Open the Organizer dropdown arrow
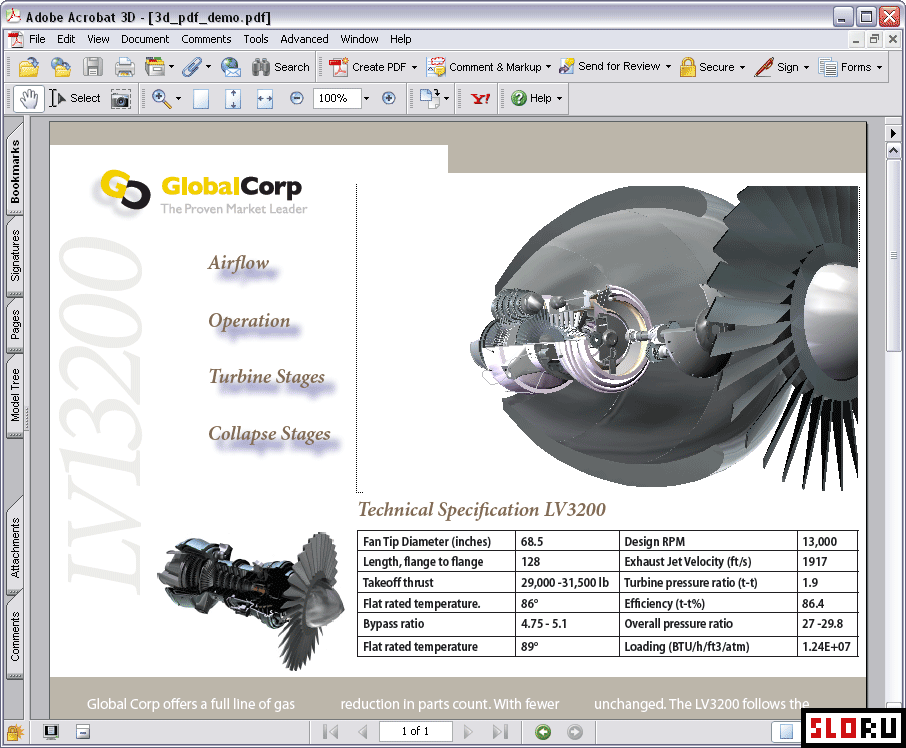The image size is (906, 748). click(x=172, y=67)
